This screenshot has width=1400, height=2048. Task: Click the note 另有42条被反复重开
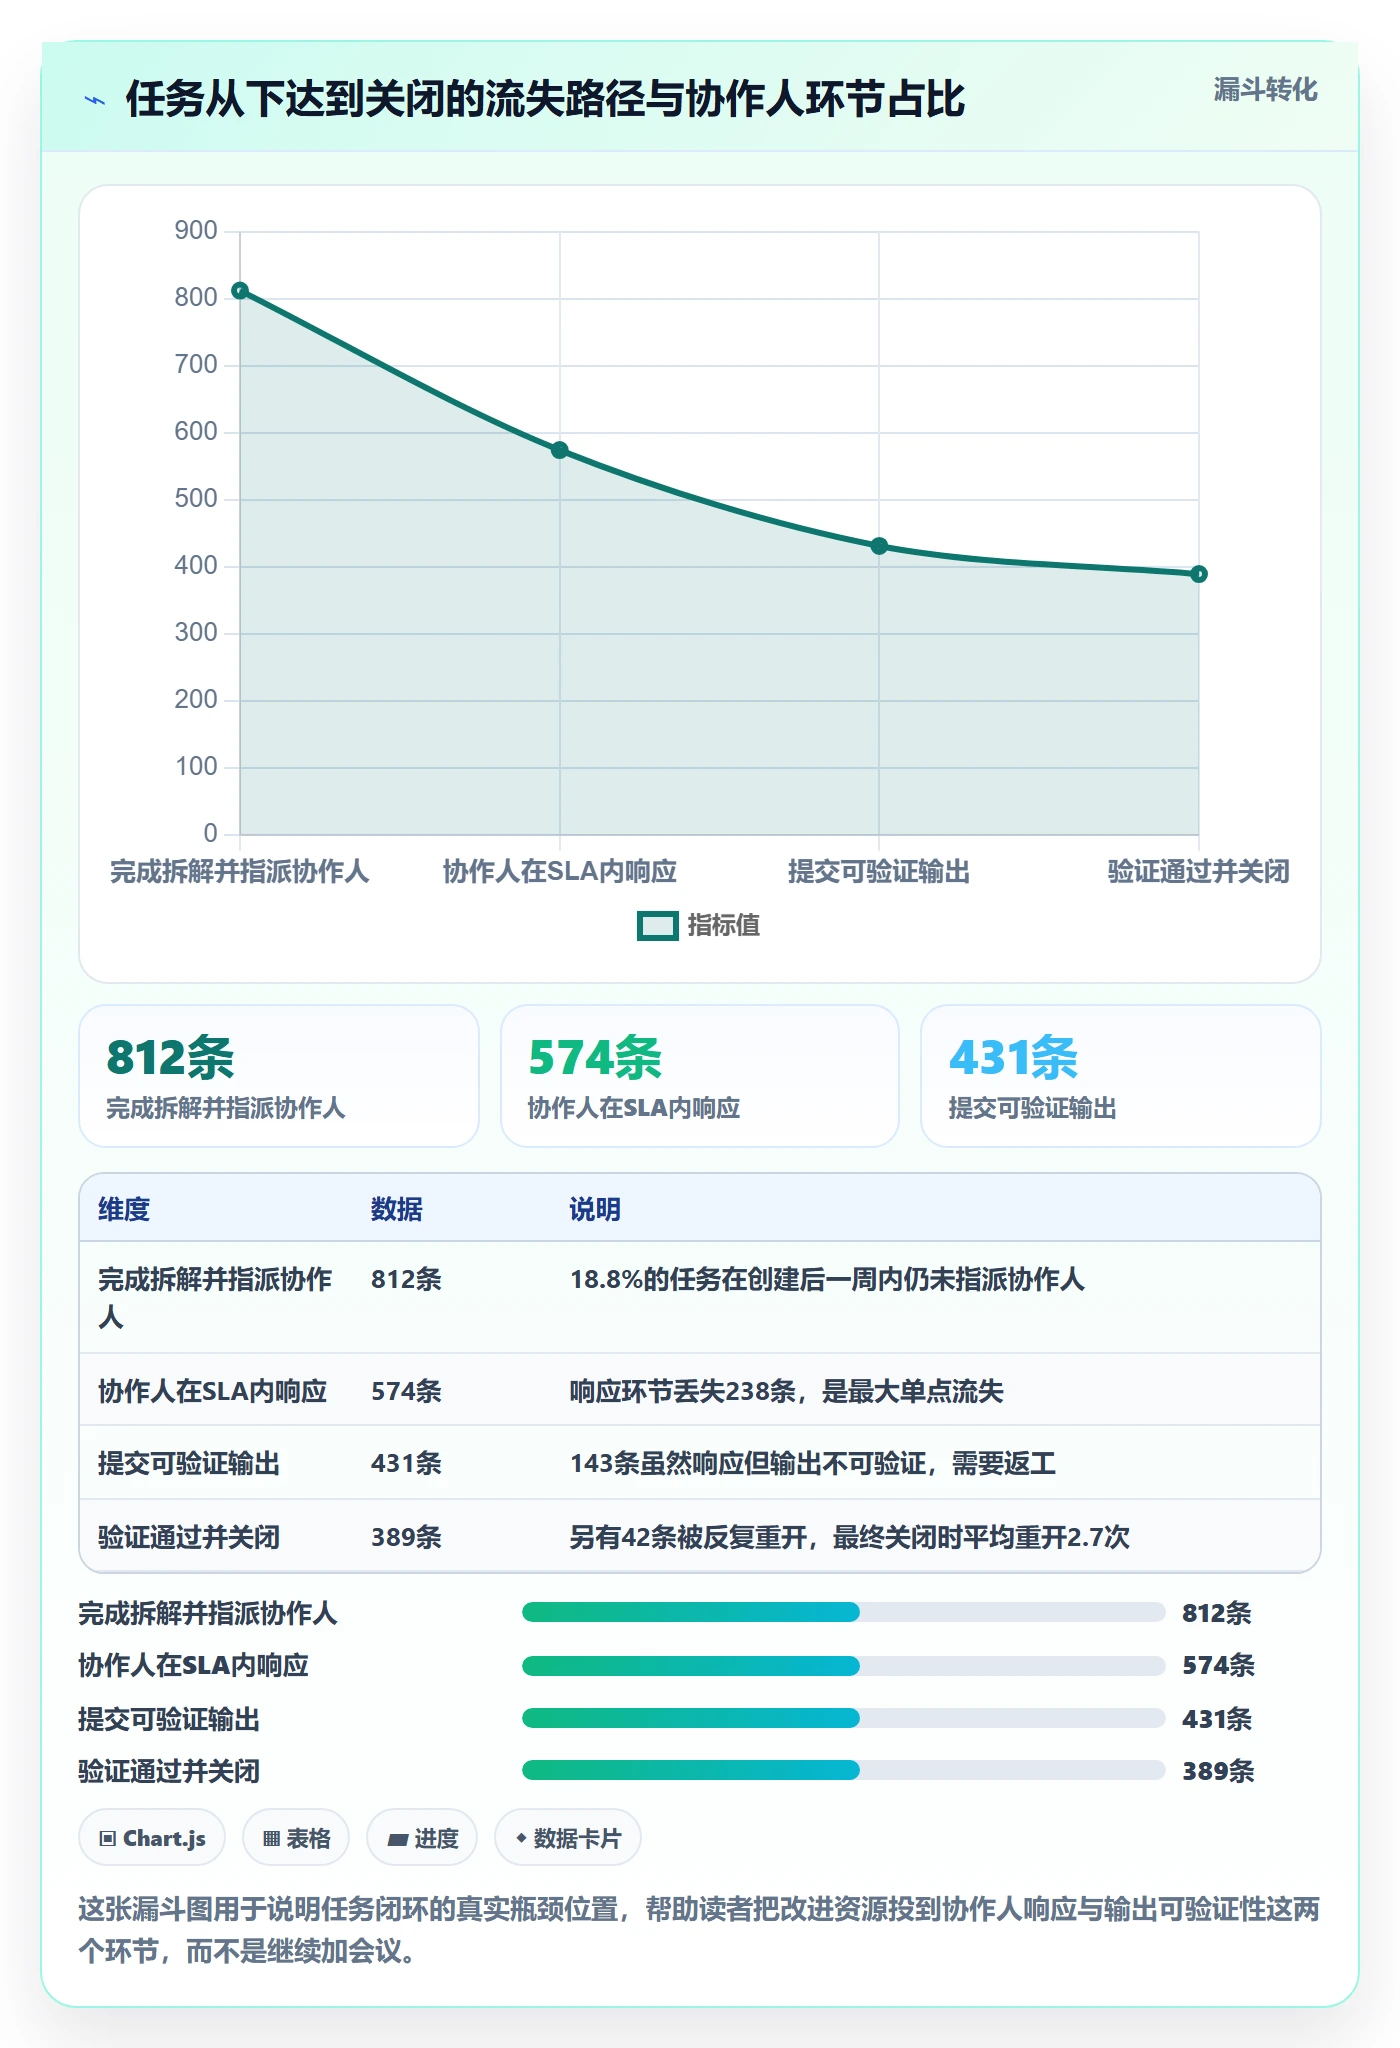(850, 1537)
